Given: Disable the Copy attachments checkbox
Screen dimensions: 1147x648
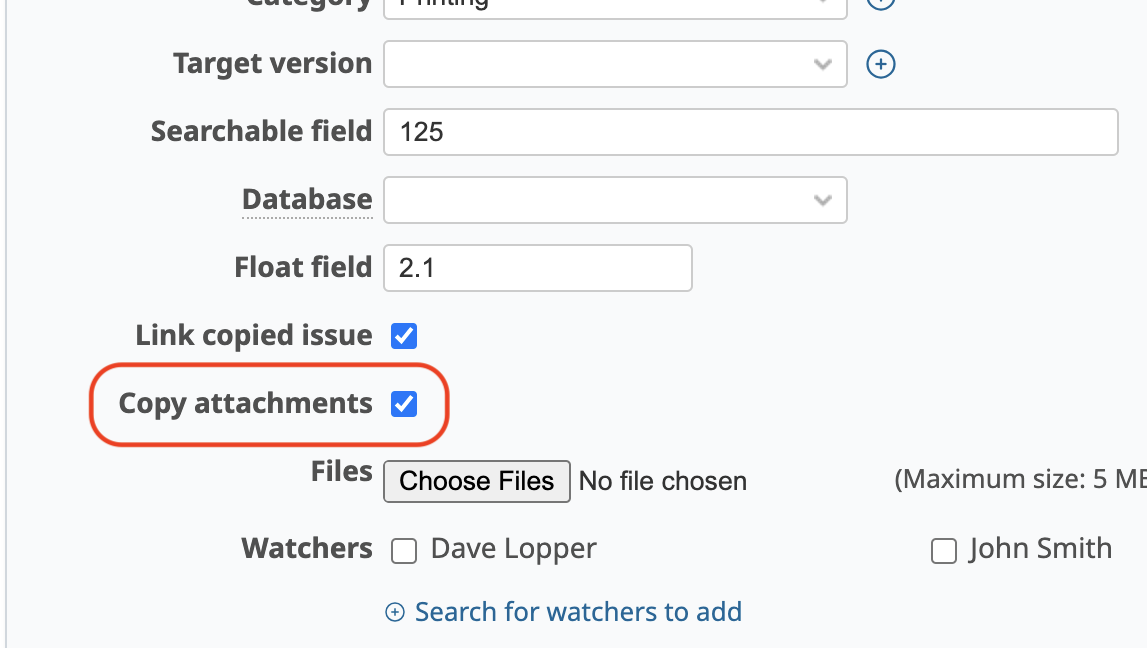Looking at the screenshot, I should point(404,404).
